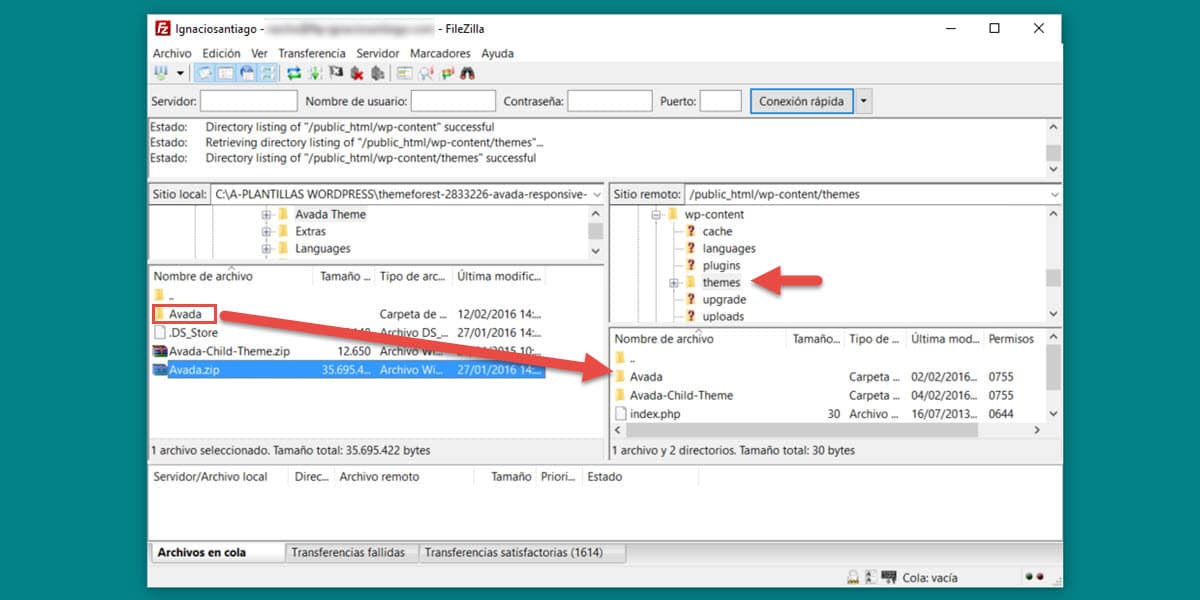Focus the Contraseña input field
The image size is (1200, 600).
pos(610,101)
